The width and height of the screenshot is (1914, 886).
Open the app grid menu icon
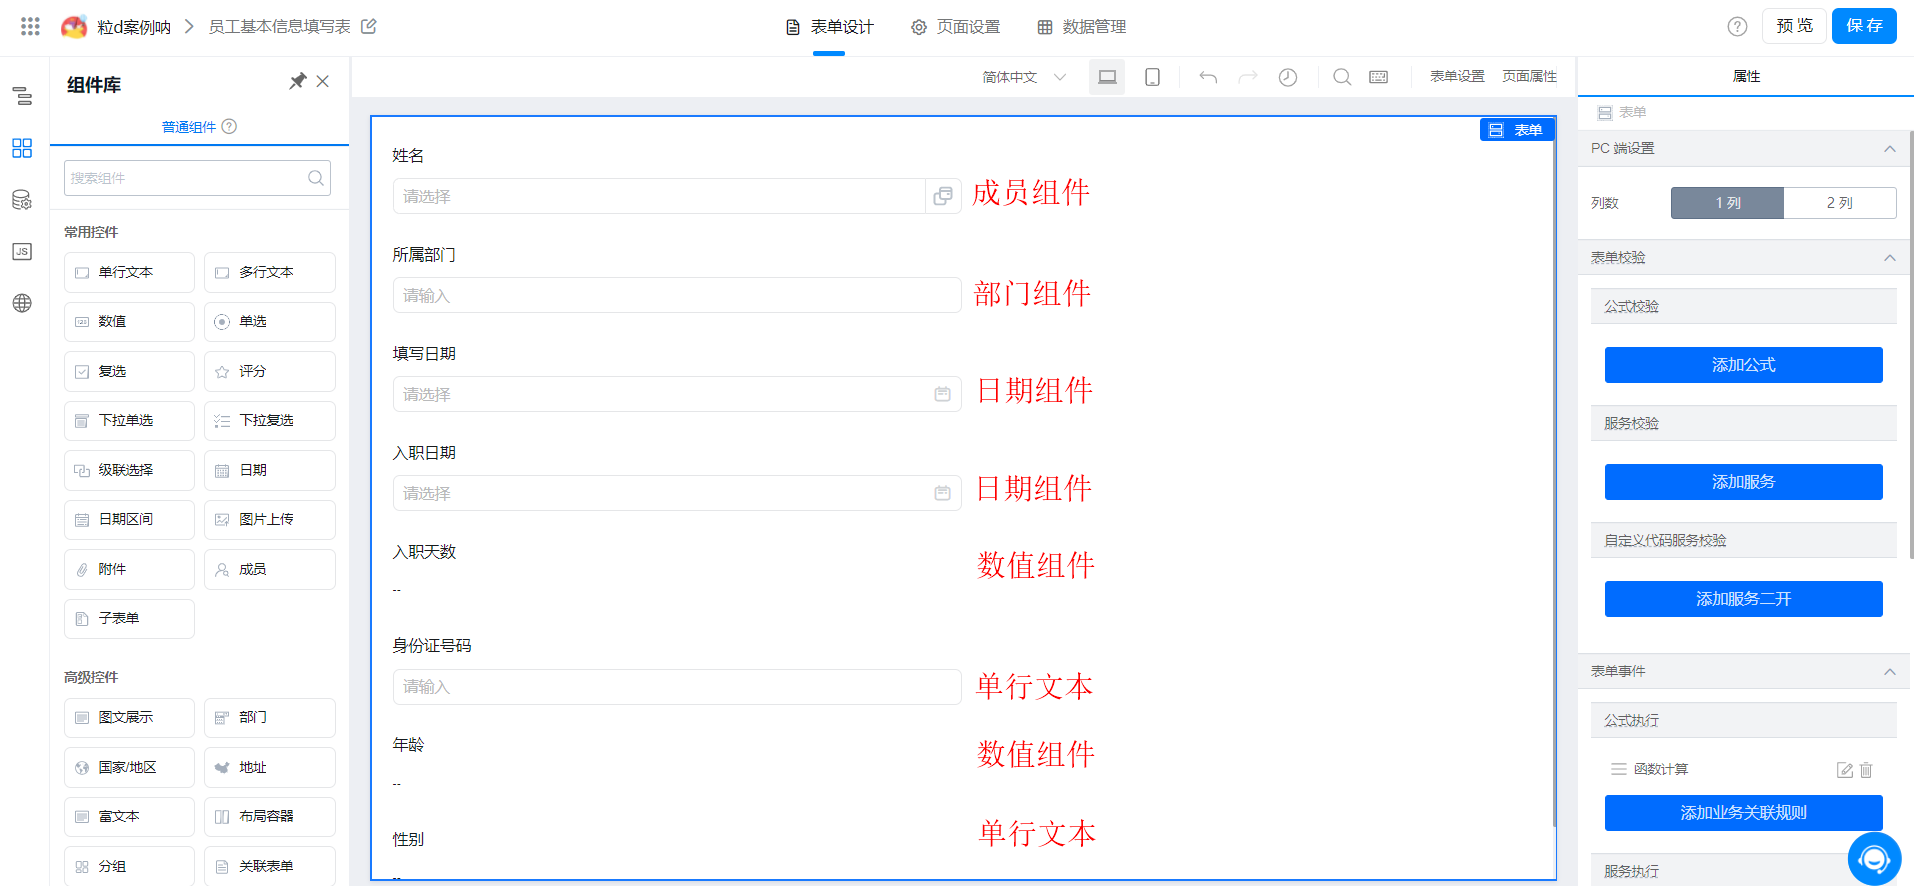30,27
